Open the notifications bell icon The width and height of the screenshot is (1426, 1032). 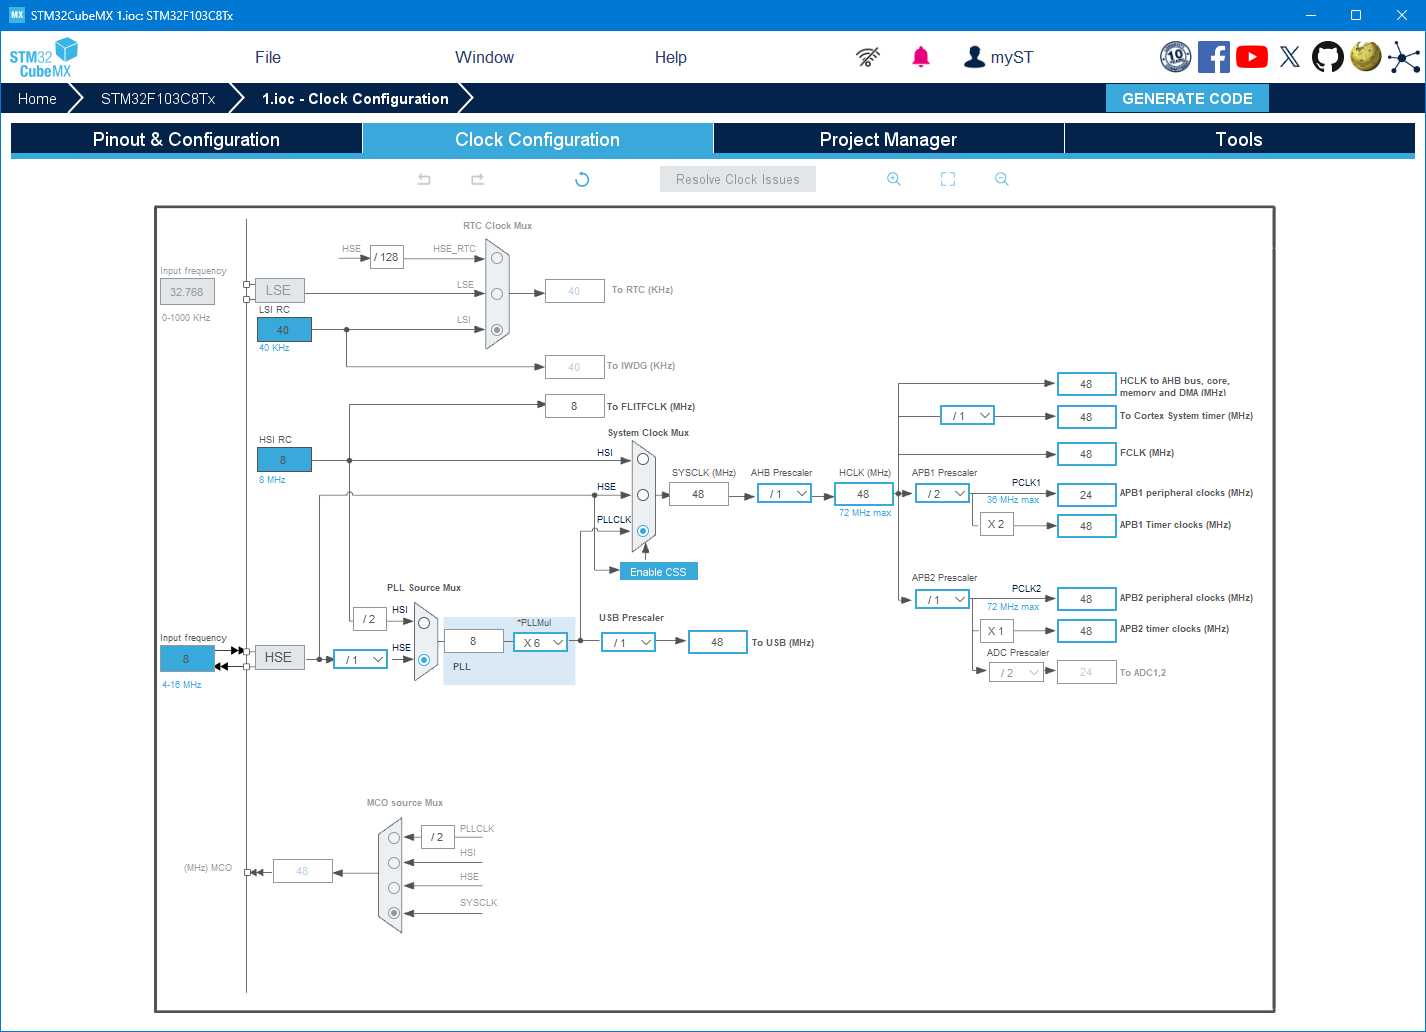pos(921,57)
